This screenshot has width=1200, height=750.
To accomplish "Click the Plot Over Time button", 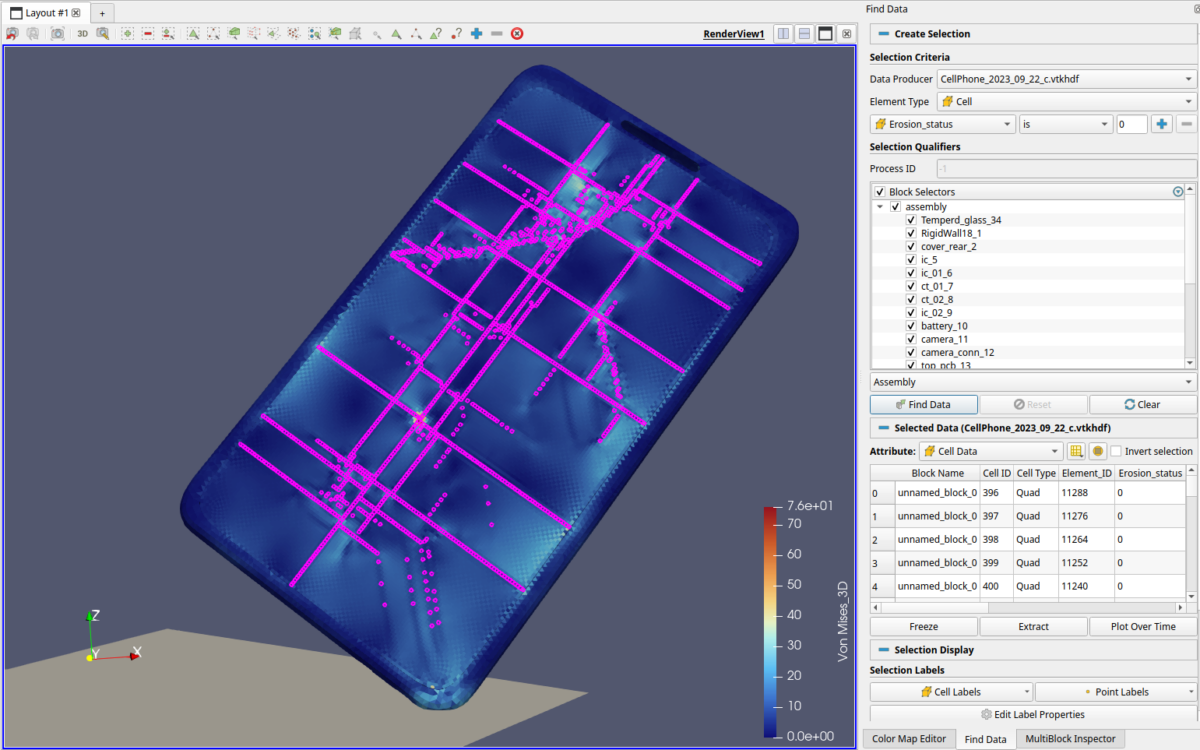I will pyautogui.click(x=1142, y=626).
